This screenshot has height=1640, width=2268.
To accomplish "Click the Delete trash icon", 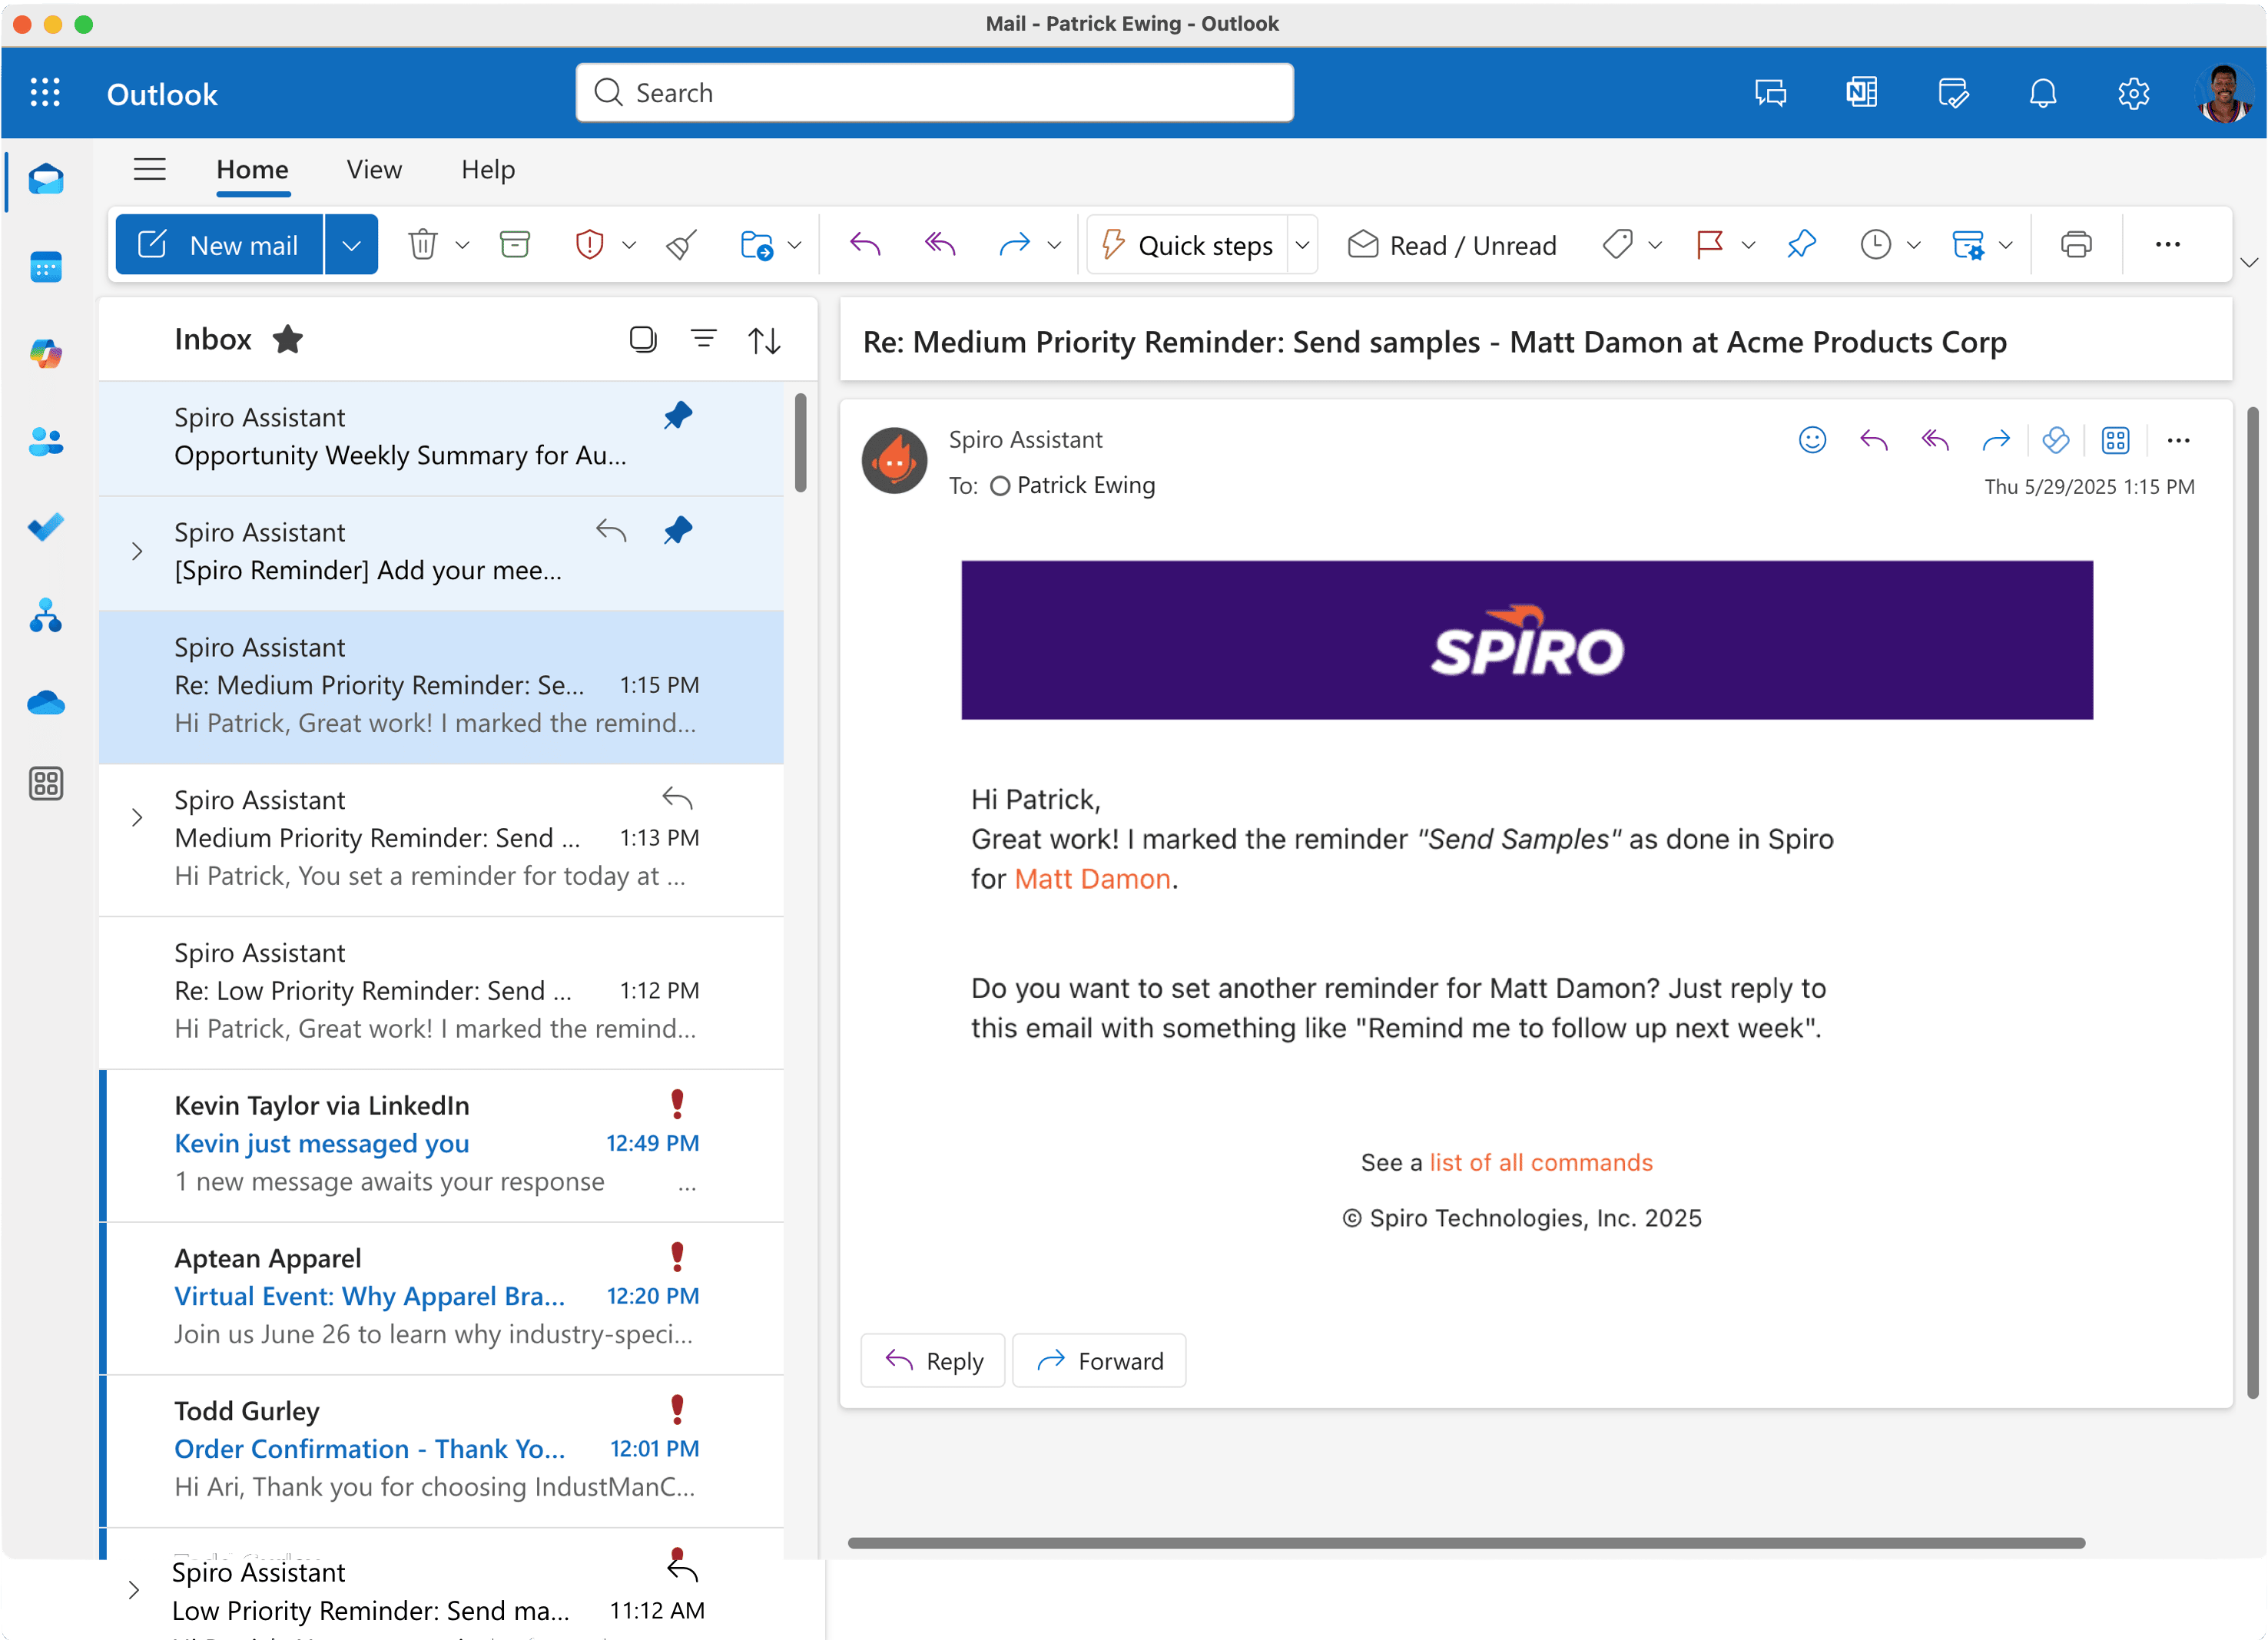I will tap(423, 245).
